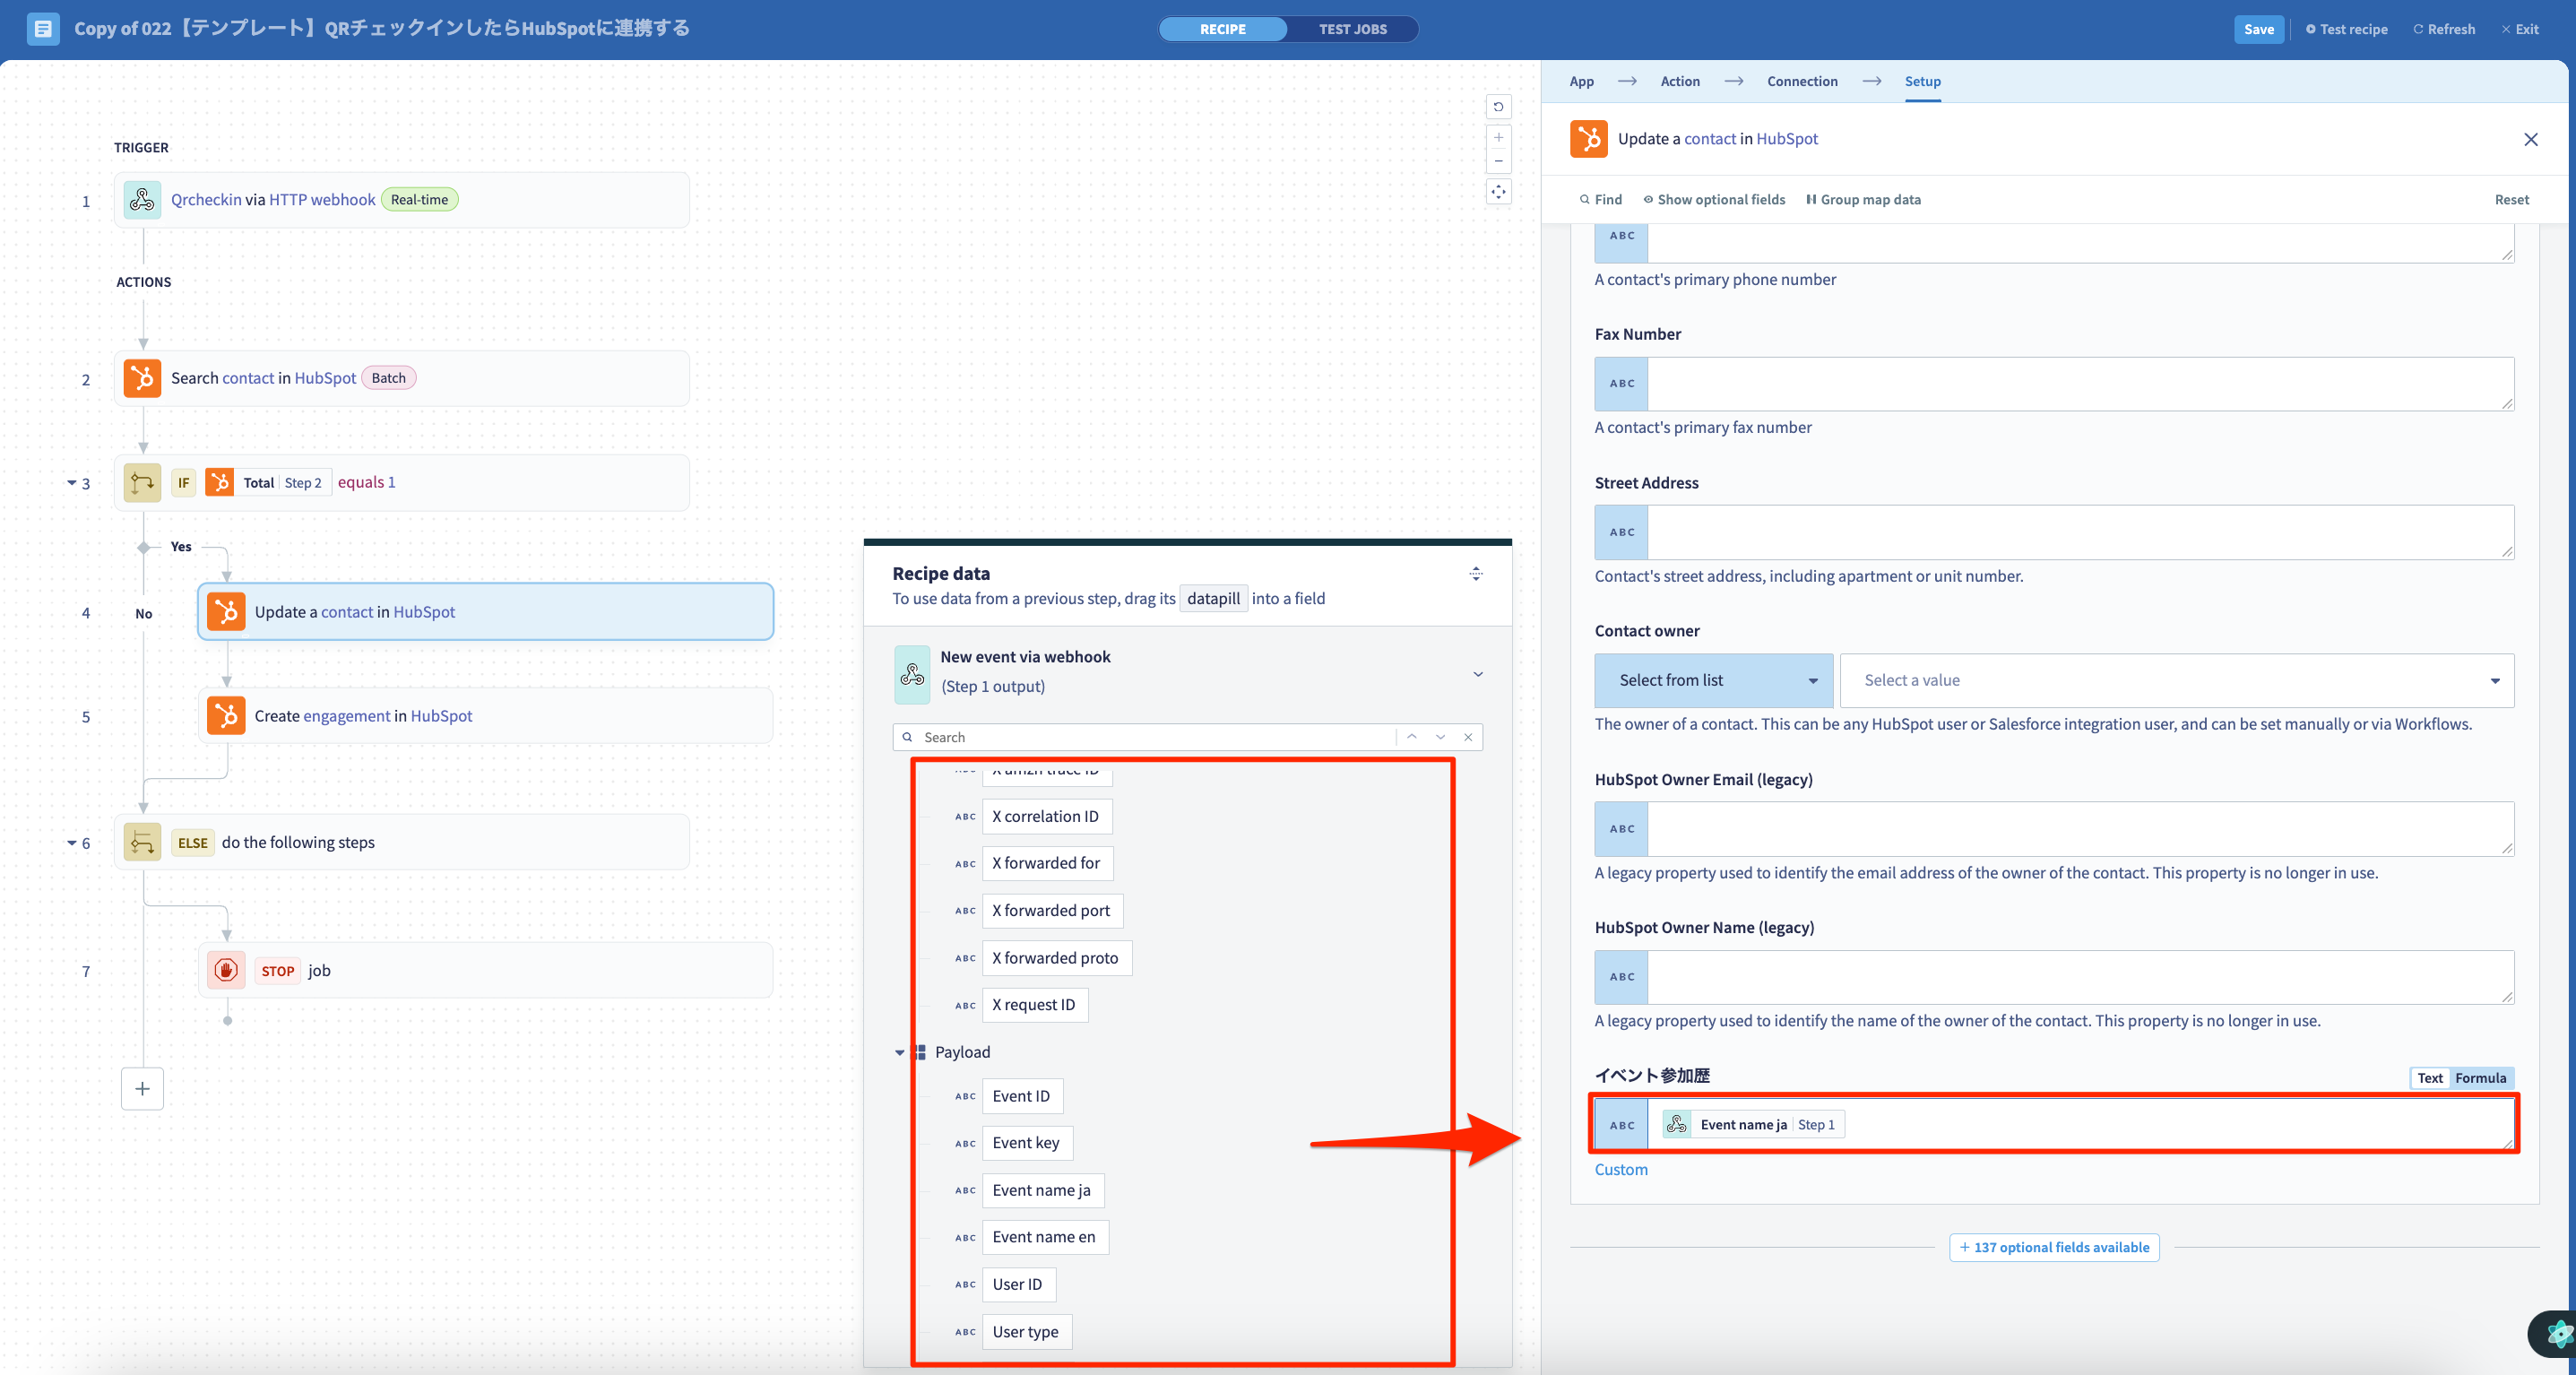Switch to Text mode for イベント参加歴
Viewport: 2576px width, 1375px height.
click(x=2430, y=1078)
